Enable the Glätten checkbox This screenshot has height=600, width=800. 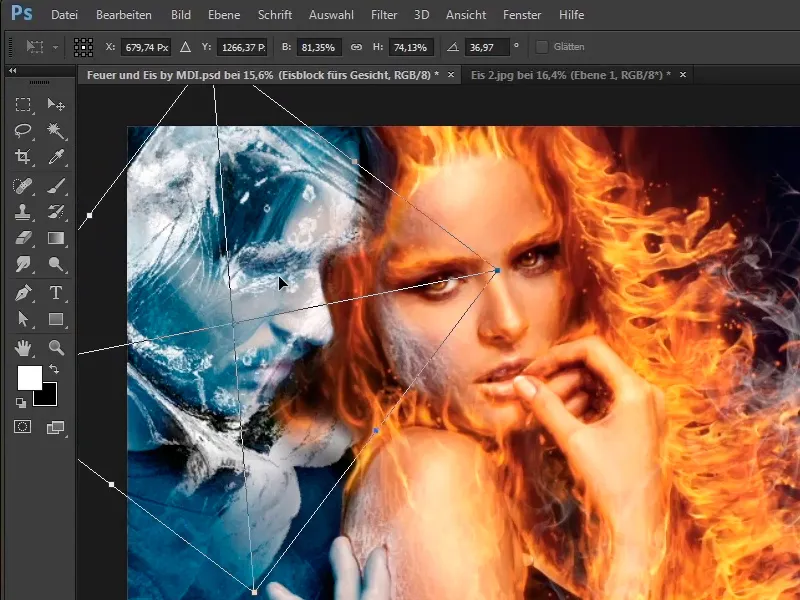542,47
